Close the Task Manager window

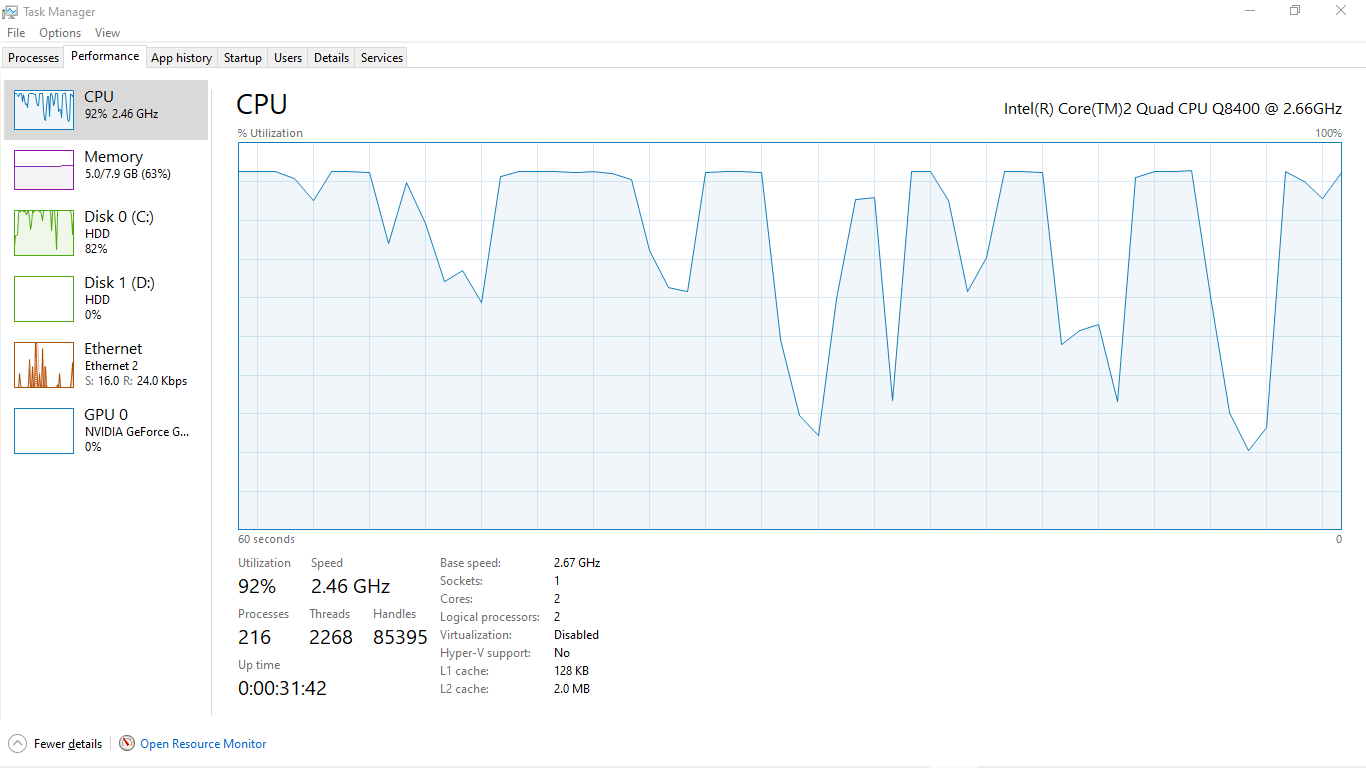pos(1341,11)
